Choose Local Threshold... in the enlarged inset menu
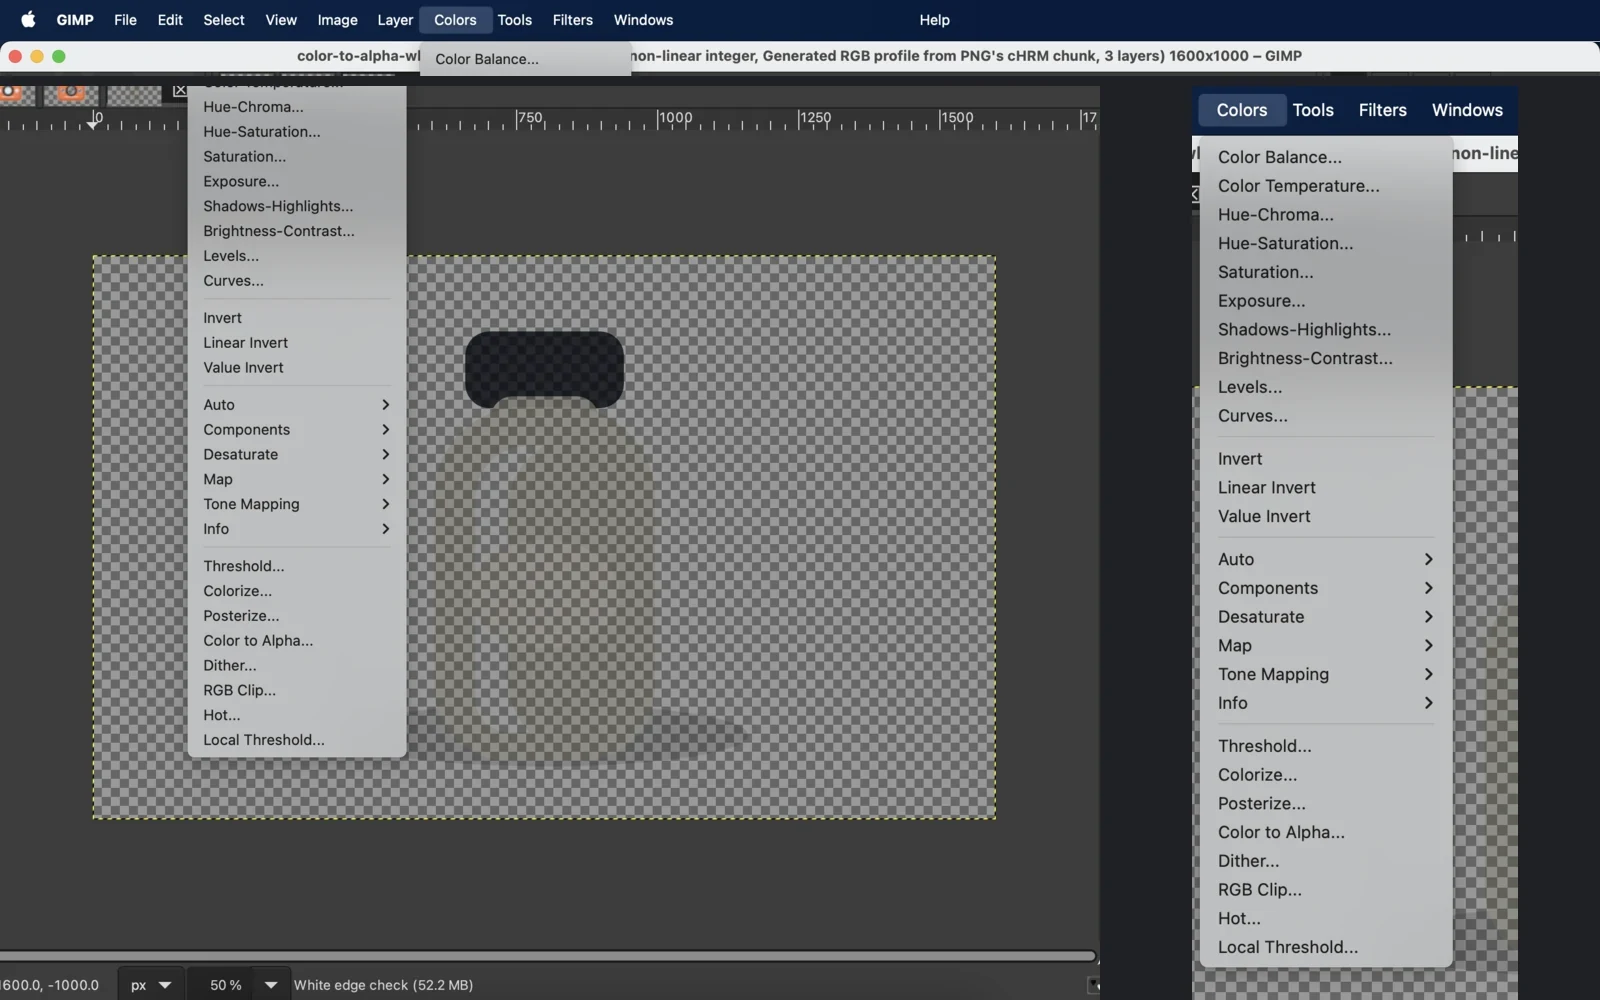 click(x=1326, y=947)
